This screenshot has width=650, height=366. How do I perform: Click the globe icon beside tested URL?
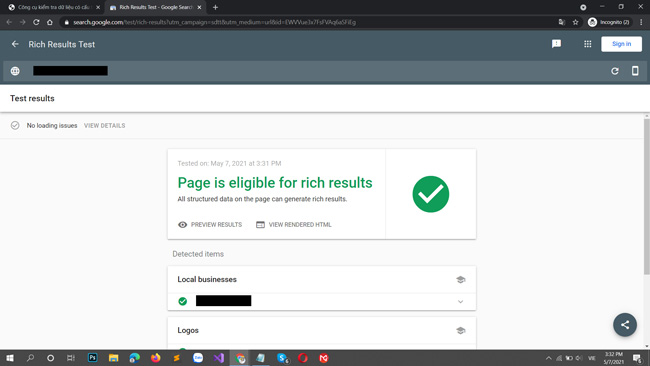click(15, 71)
